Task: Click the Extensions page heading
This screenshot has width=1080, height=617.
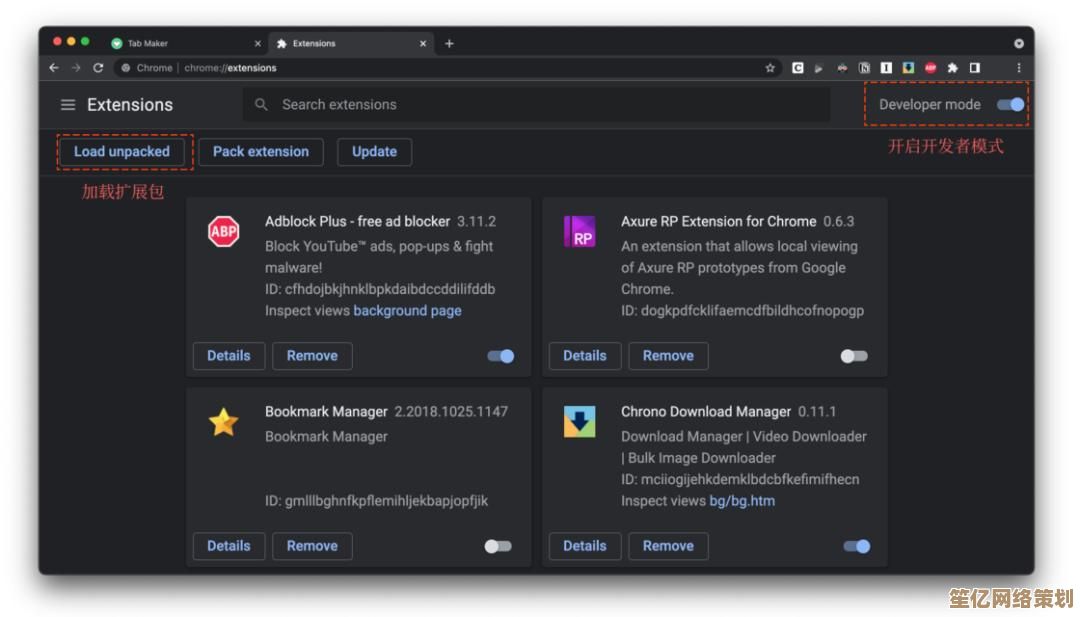Action: click(130, 105)
